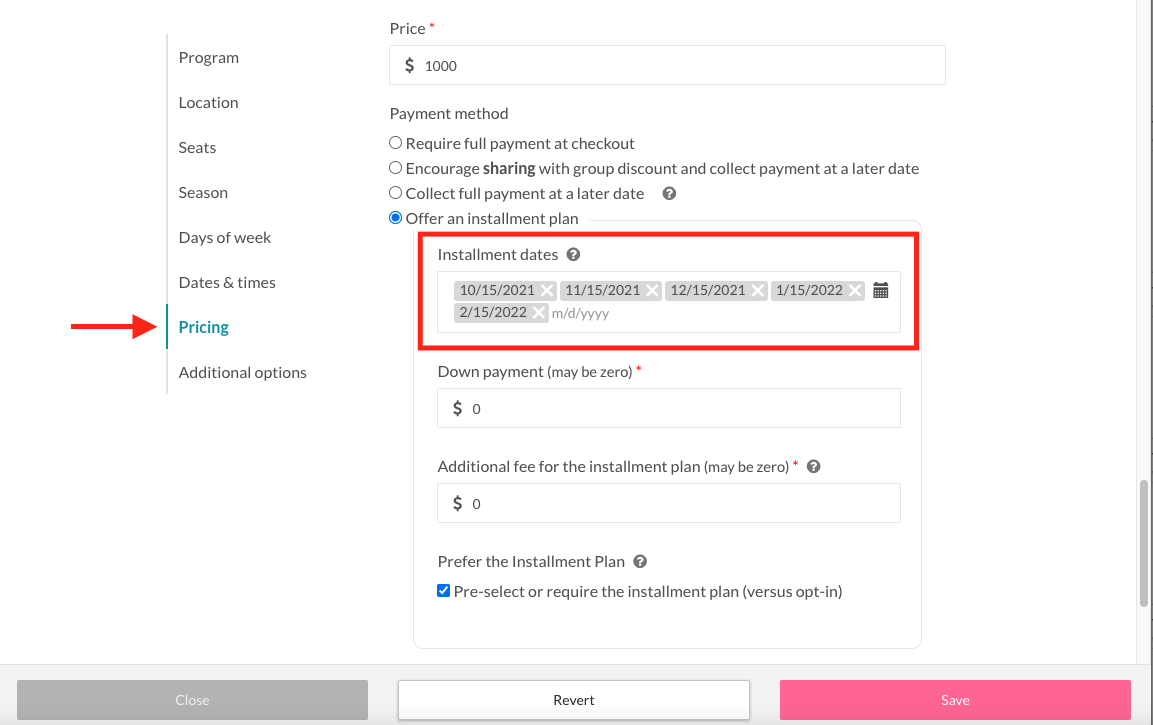This screenshot has height=725, width=1153.
Task: Show help for Collect full payment later
Action: point(670,194)
